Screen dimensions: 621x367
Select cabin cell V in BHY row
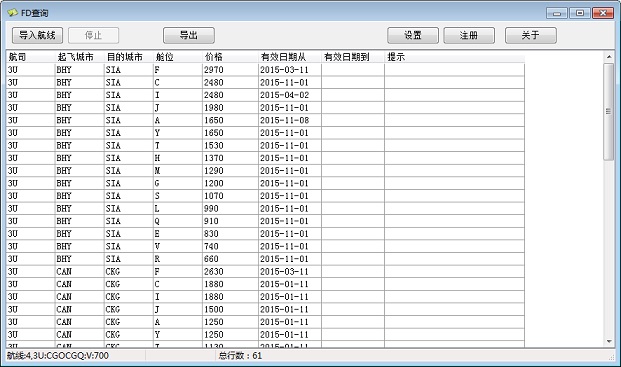pyautogui.click(x=177, y=247)
